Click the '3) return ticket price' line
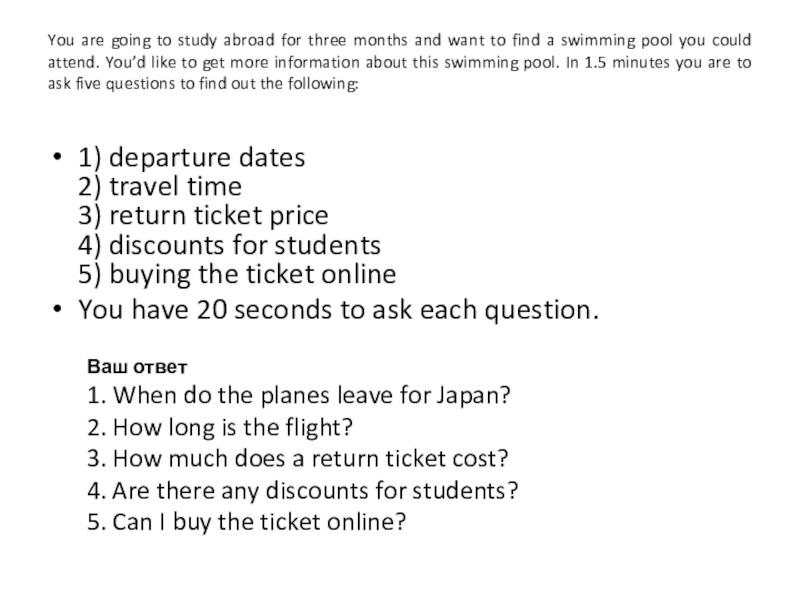Screen dimensions: 800x600 [203, 216]
